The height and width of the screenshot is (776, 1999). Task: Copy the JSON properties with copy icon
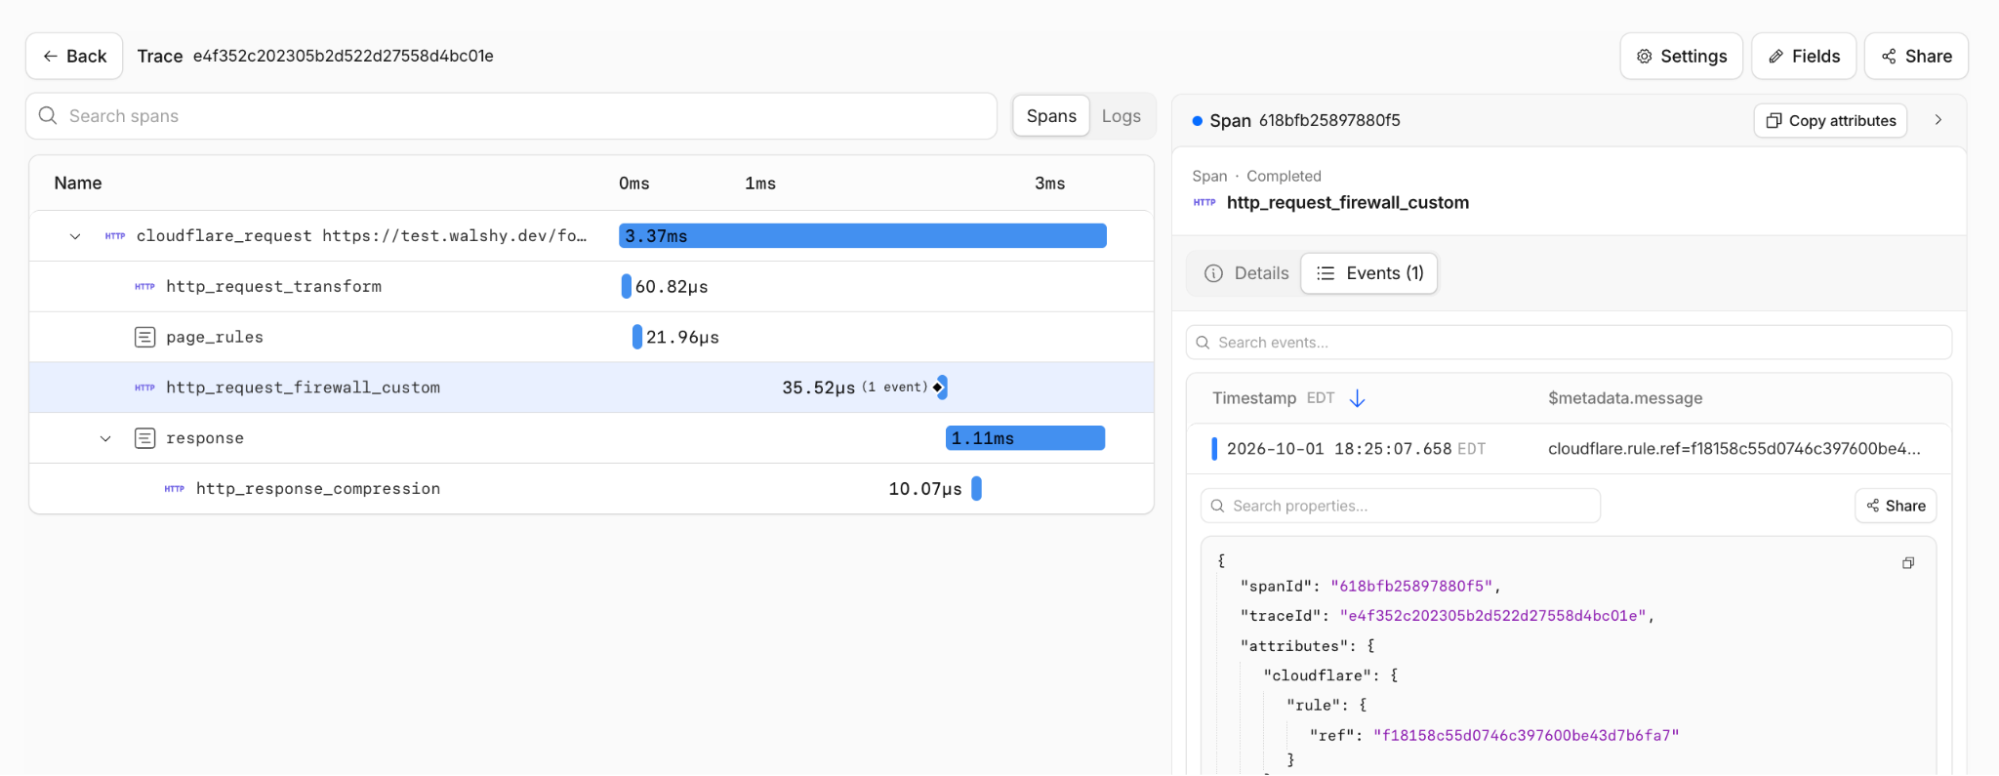[x=1908, y=563]
